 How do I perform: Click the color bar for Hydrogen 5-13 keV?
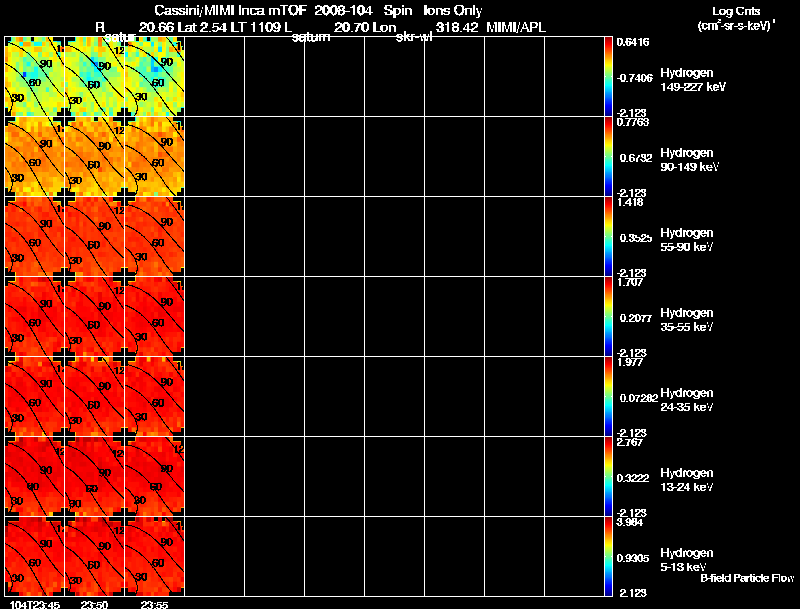[608, 557]
